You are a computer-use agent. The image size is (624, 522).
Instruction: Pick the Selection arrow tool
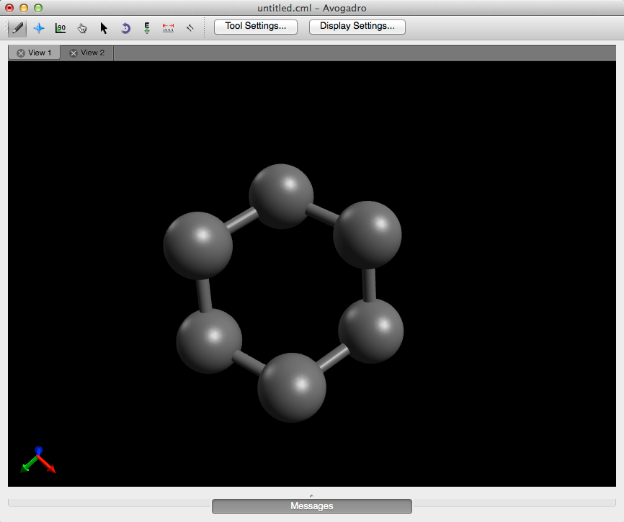point(104,28)
